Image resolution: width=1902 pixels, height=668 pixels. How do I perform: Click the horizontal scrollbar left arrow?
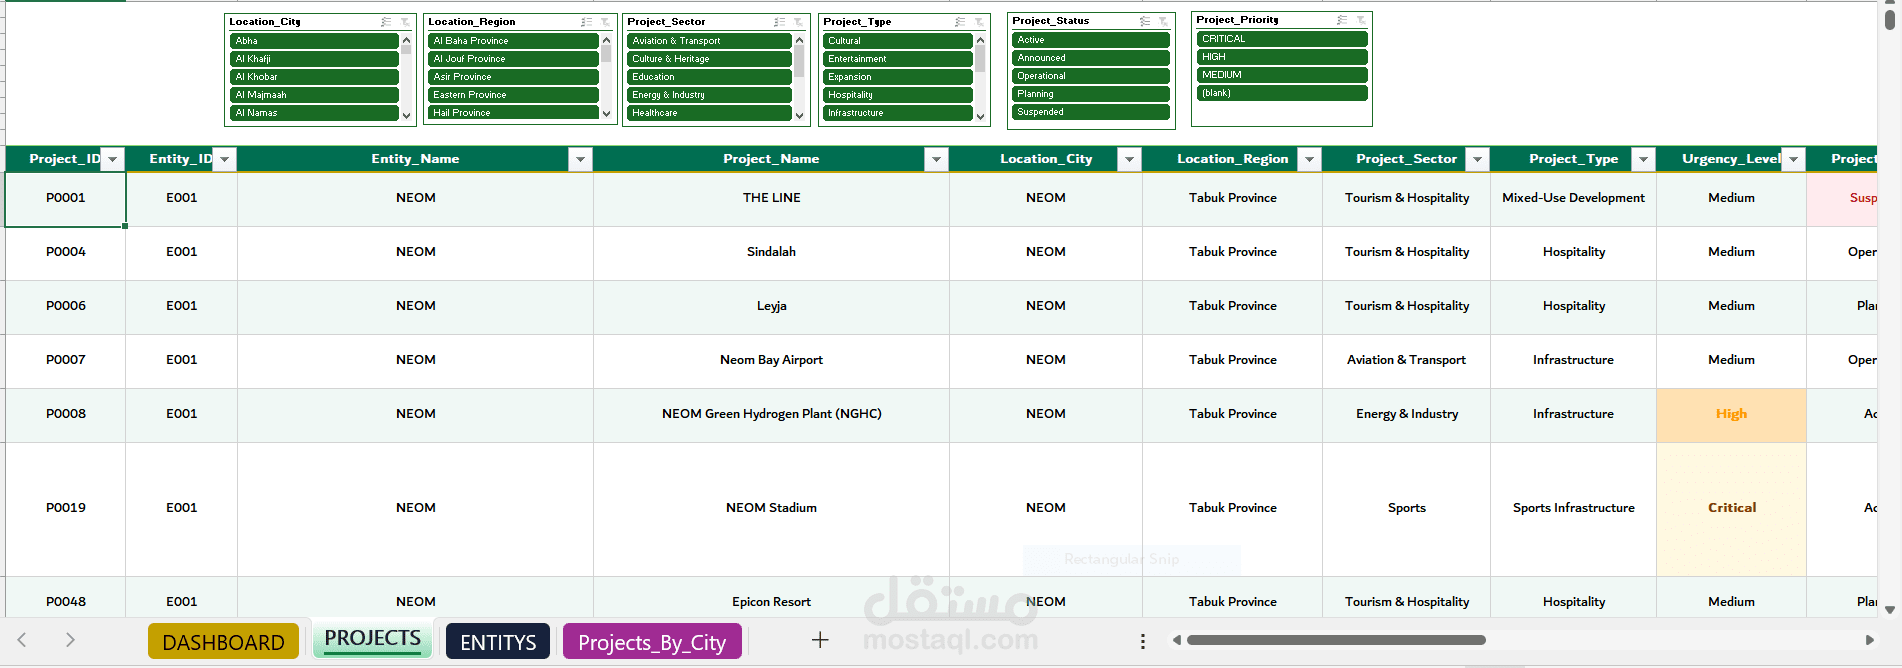1177,640
